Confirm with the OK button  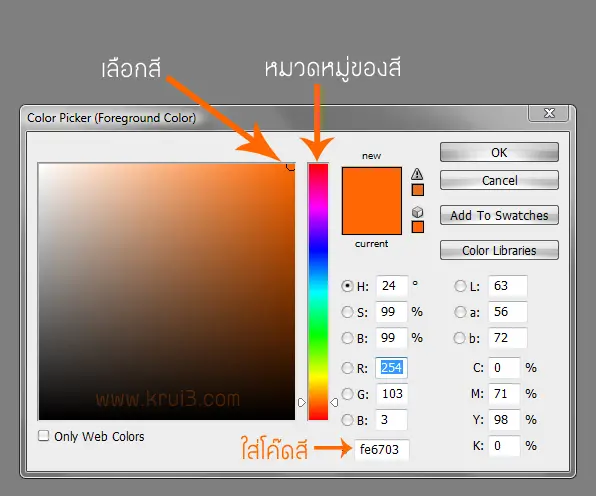(499, 152)
